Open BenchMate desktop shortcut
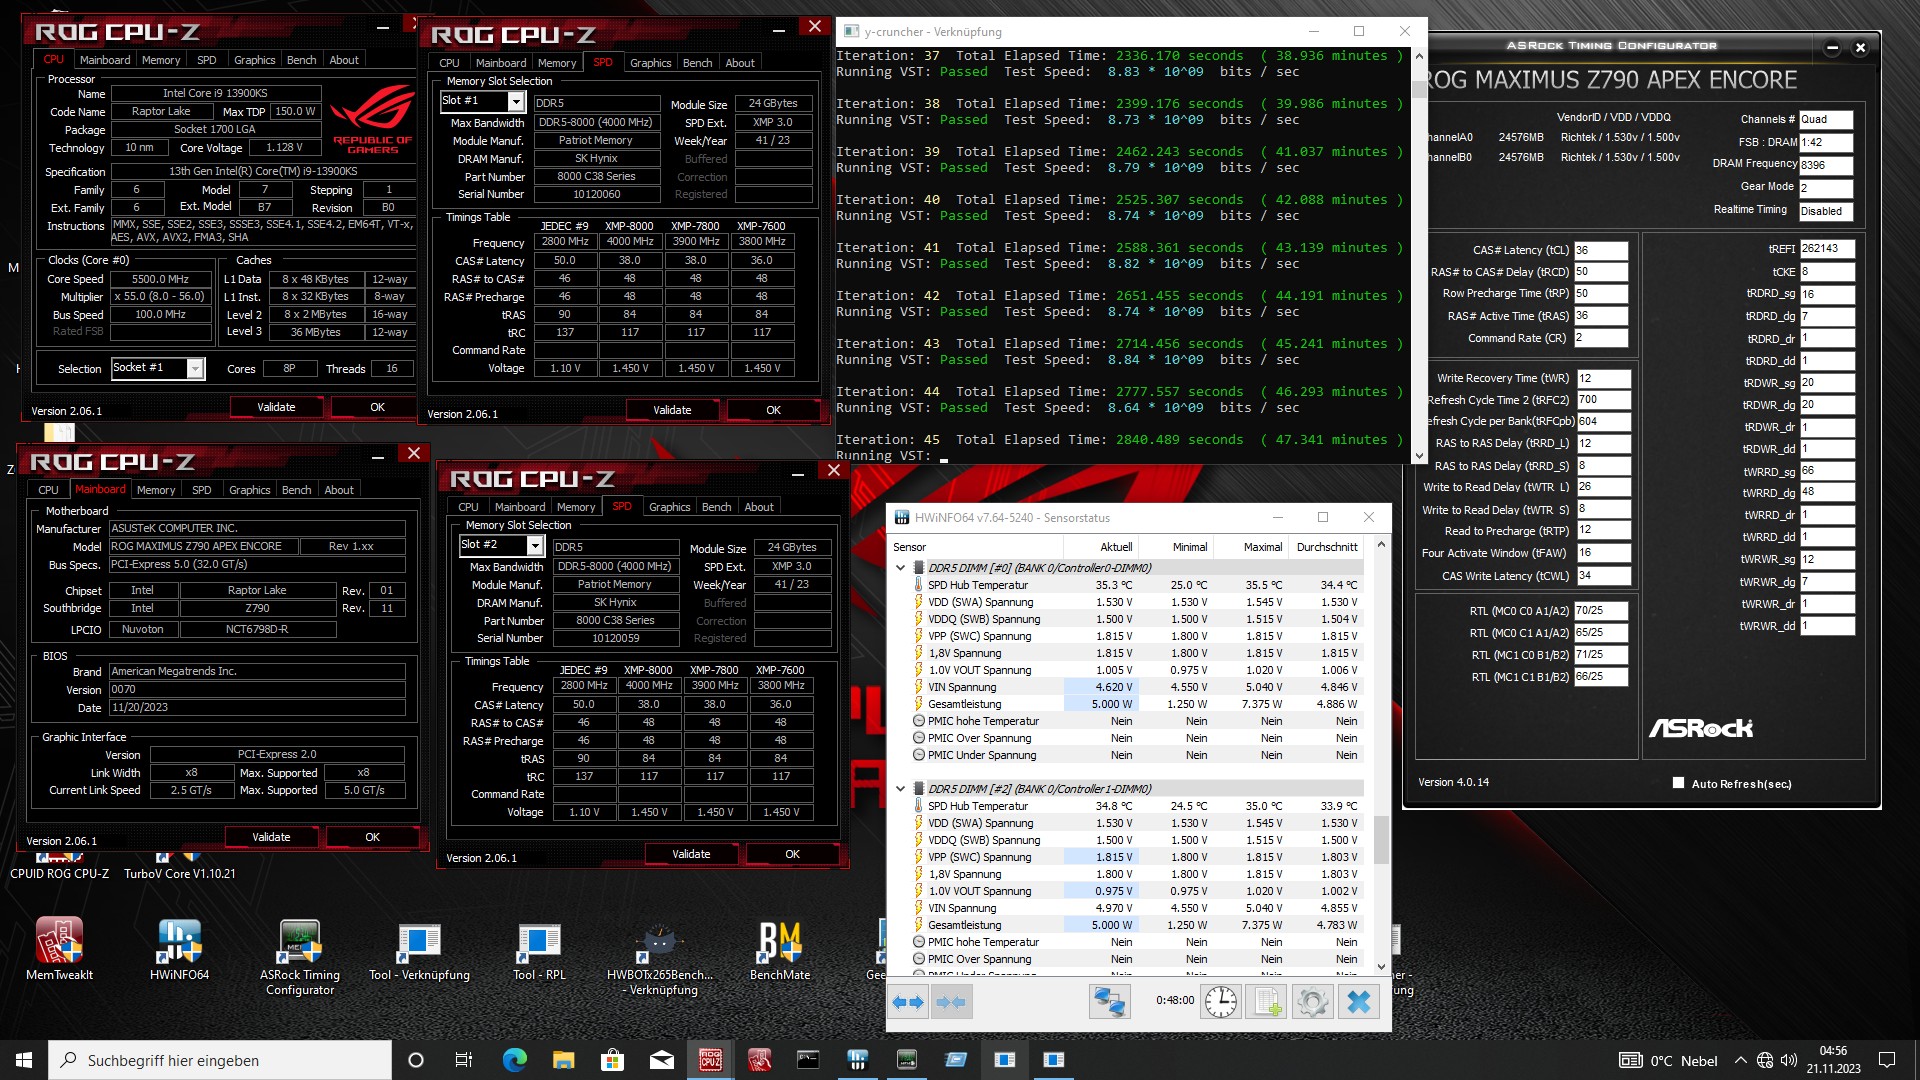Image resolution: width=1920 pixels, height=1080 pixels. click(x=780, y=949)
